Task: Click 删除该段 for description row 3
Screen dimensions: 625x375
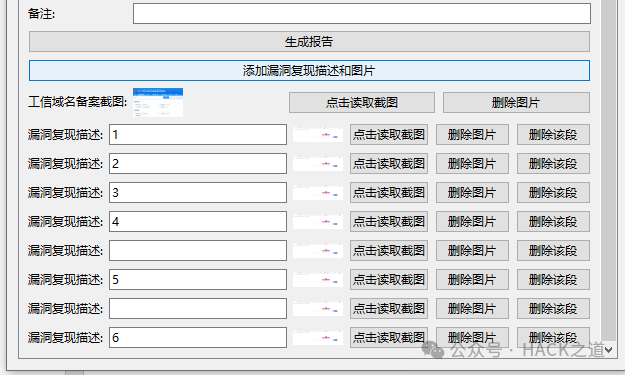Action: (553, 193)
